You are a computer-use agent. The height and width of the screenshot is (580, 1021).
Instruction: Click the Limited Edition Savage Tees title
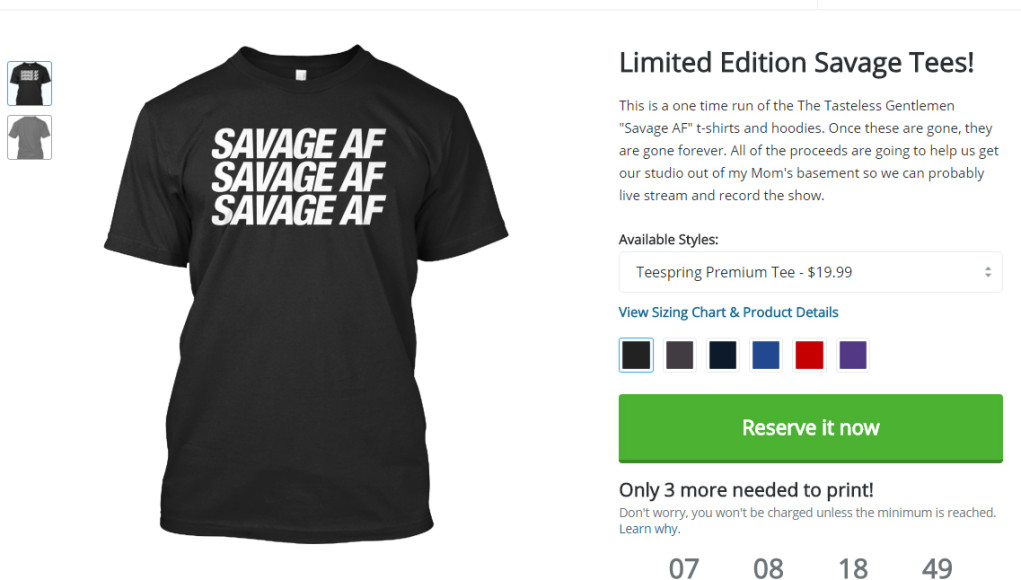point(796,63)
